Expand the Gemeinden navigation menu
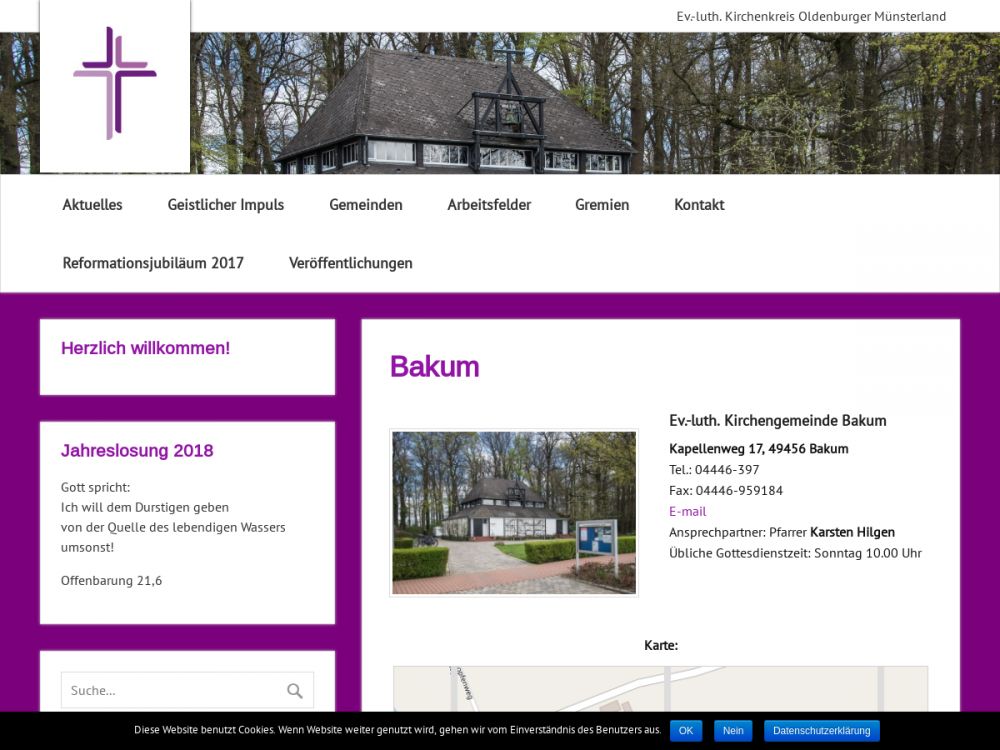Image resolution: width=1000 pixels, height=750 pixels. [366, 205]
